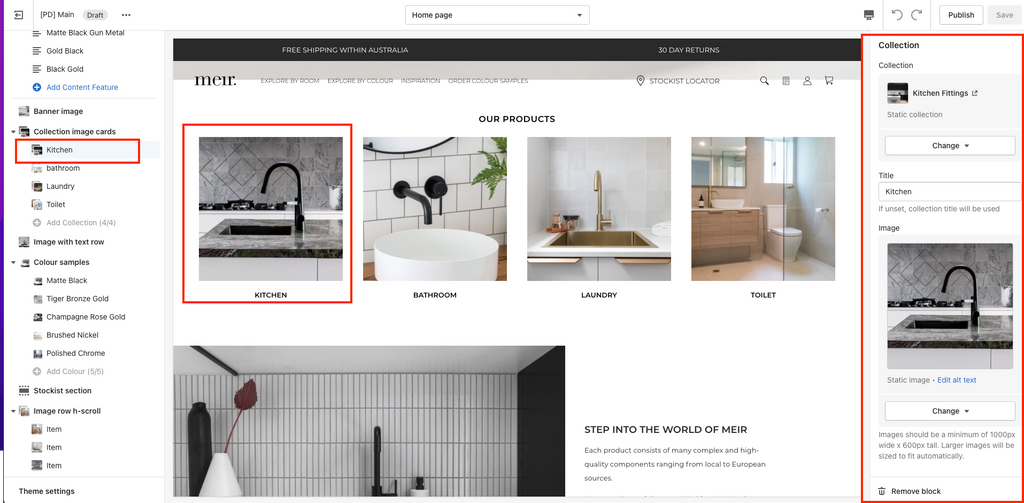This screenshot has height=503, width=1024.
Task: Open the storefront cart icon
Action: (x=829, y=81)
